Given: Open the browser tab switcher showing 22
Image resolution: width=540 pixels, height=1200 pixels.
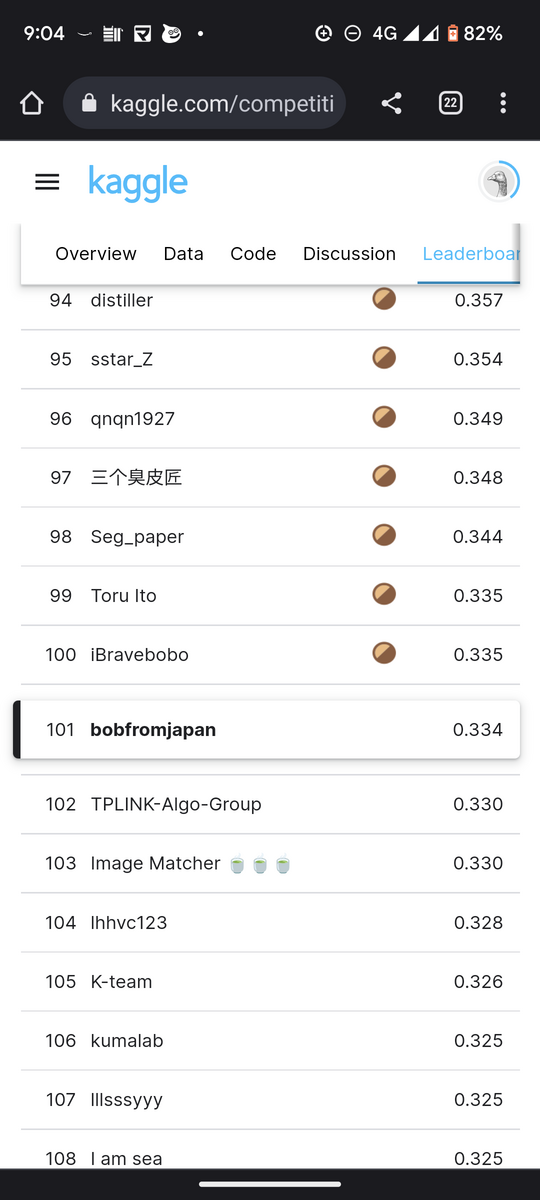Looking at the screenshot, I should (x=450, y=103).
